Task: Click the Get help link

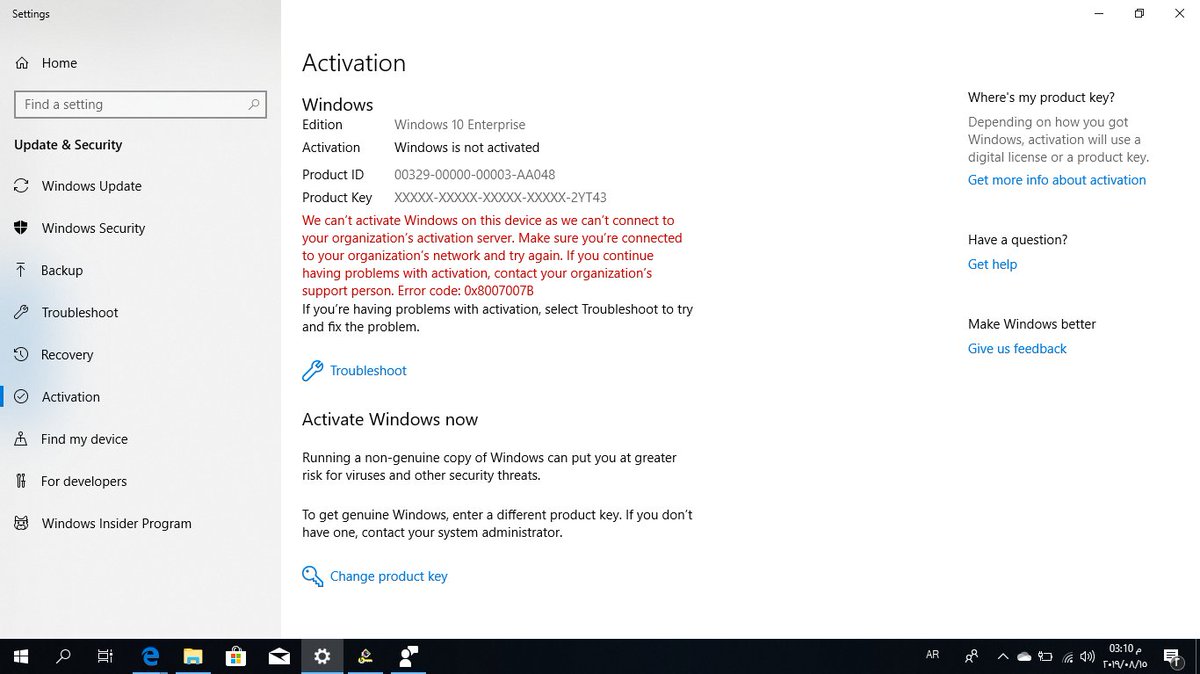Action: pos(992,264)
